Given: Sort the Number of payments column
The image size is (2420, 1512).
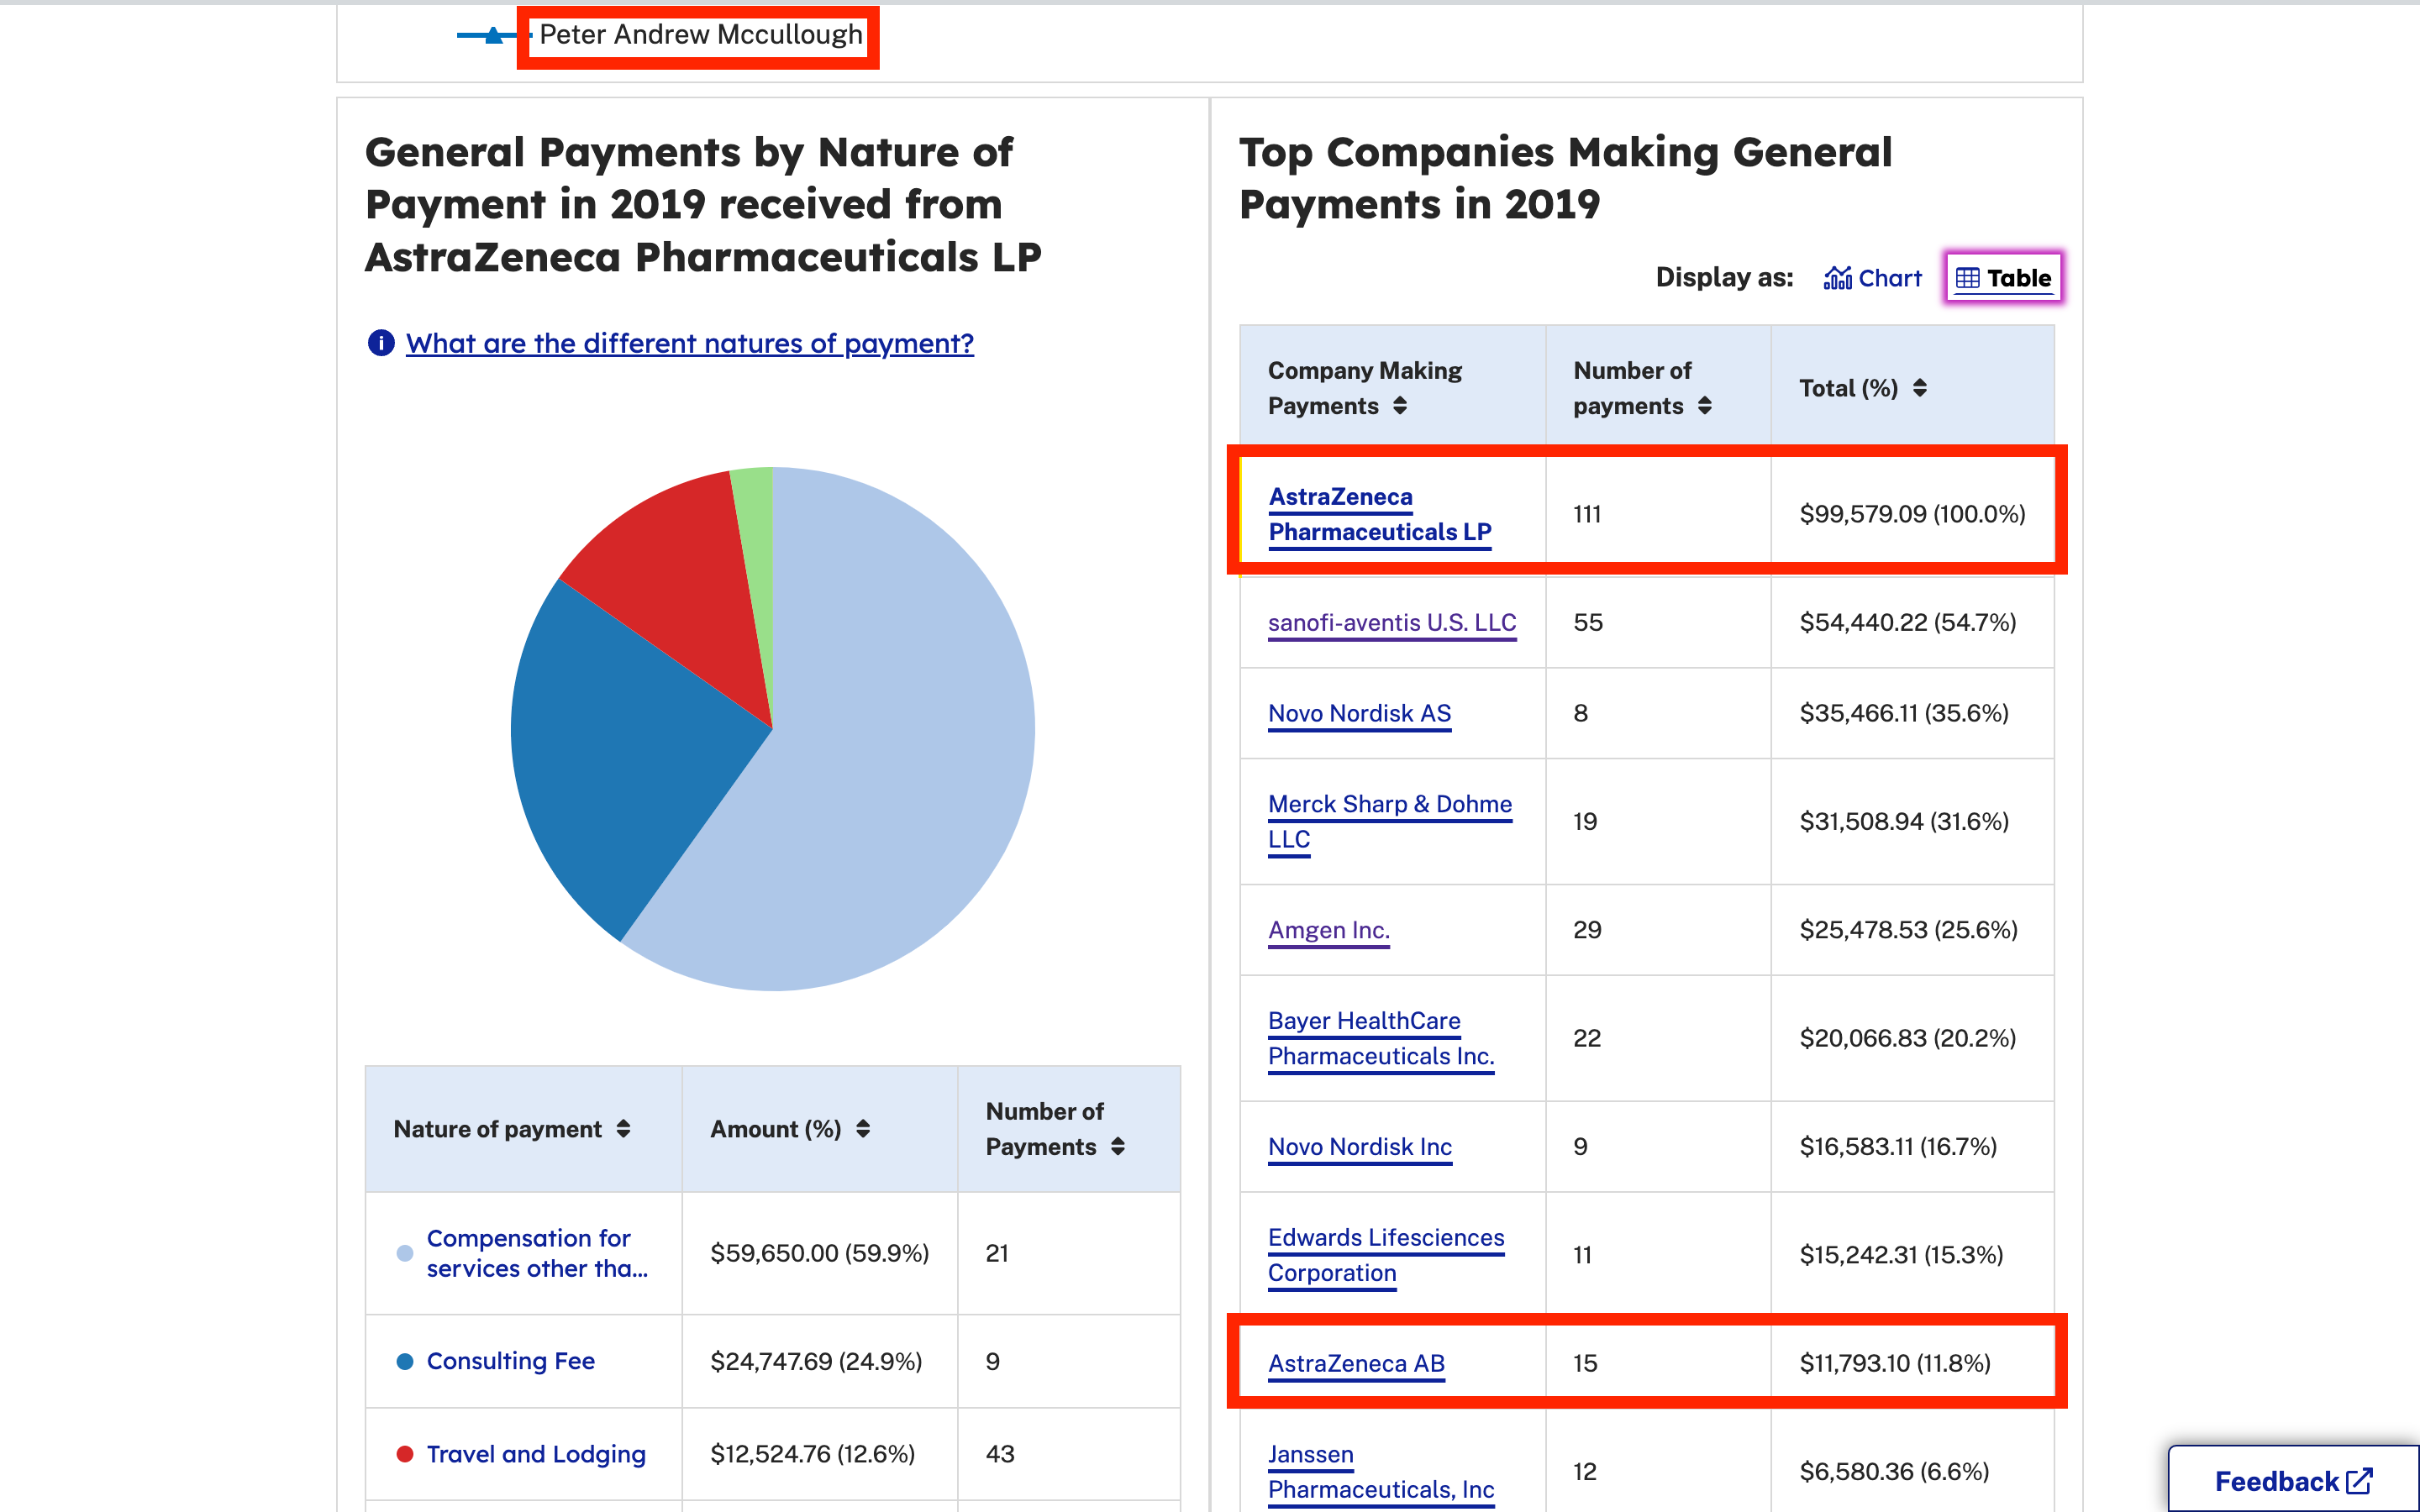Looking at the screenshot, I should pos(1705,406).
